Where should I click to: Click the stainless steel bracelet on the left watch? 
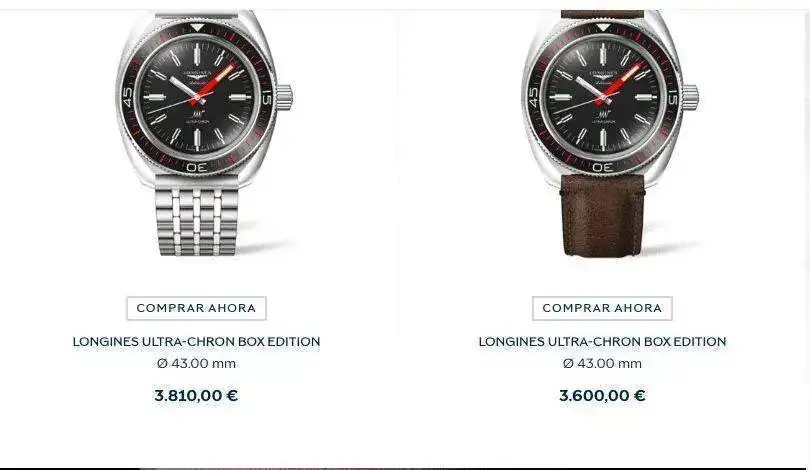(197, 221)
